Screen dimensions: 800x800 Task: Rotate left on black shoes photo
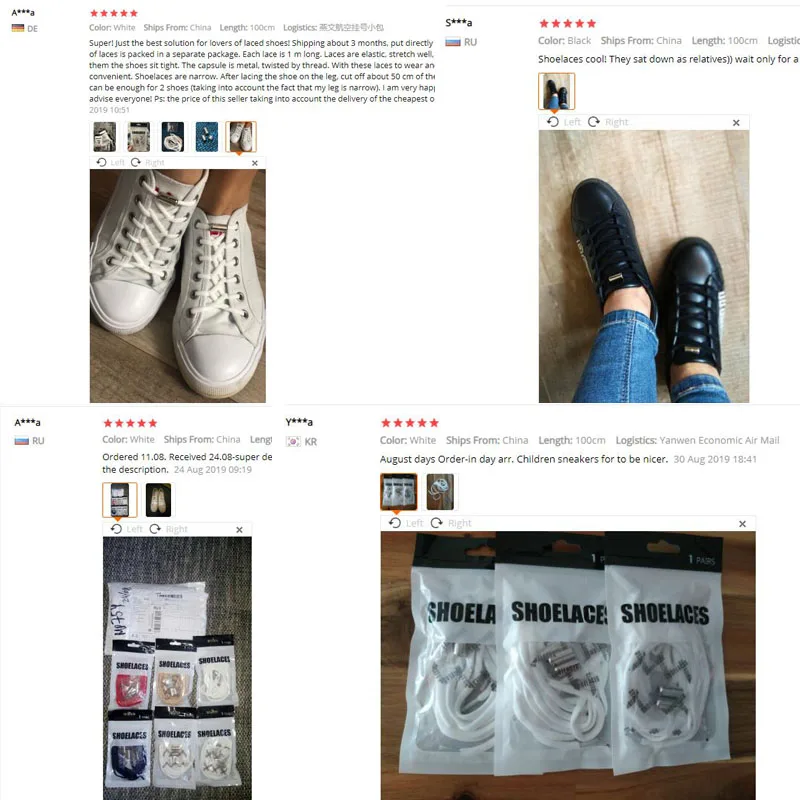(564, 122)
